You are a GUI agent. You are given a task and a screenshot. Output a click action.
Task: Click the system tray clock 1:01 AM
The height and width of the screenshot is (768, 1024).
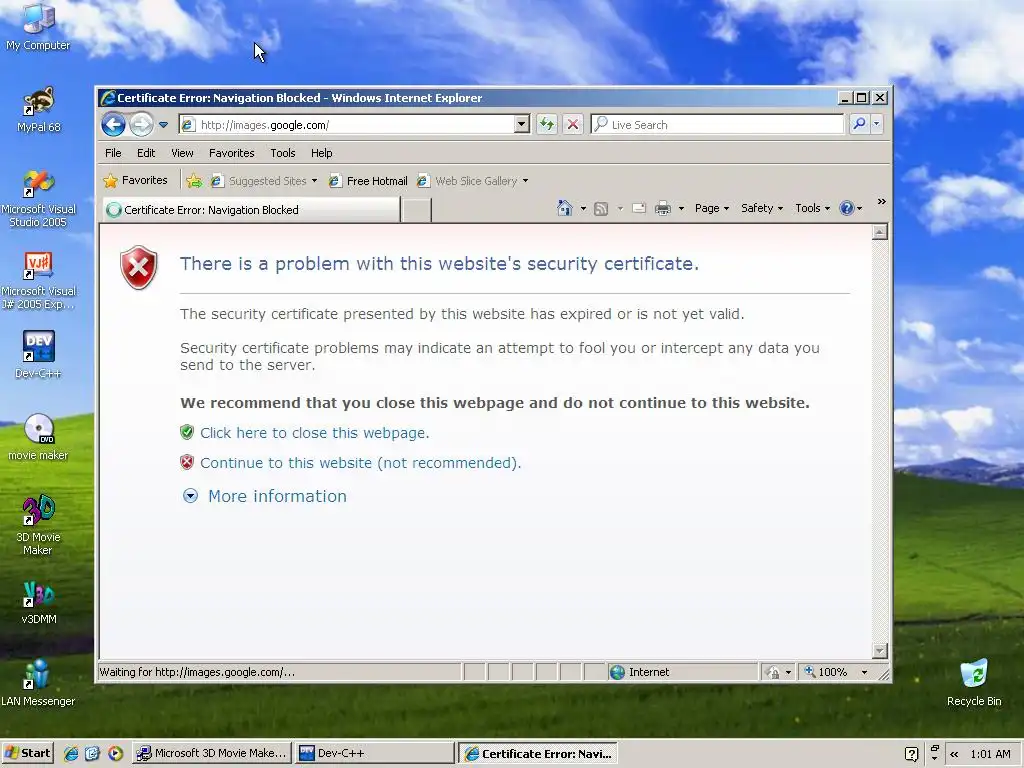[x=990, y=754]
